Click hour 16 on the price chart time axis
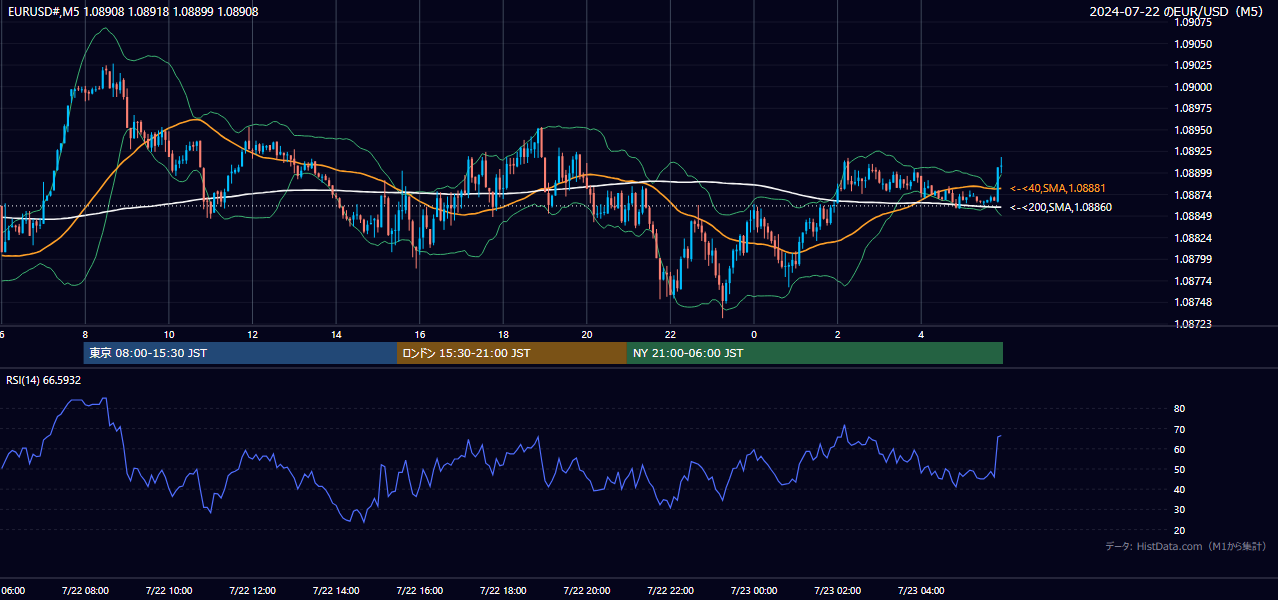1278x600 pixels. pos(420,335)
